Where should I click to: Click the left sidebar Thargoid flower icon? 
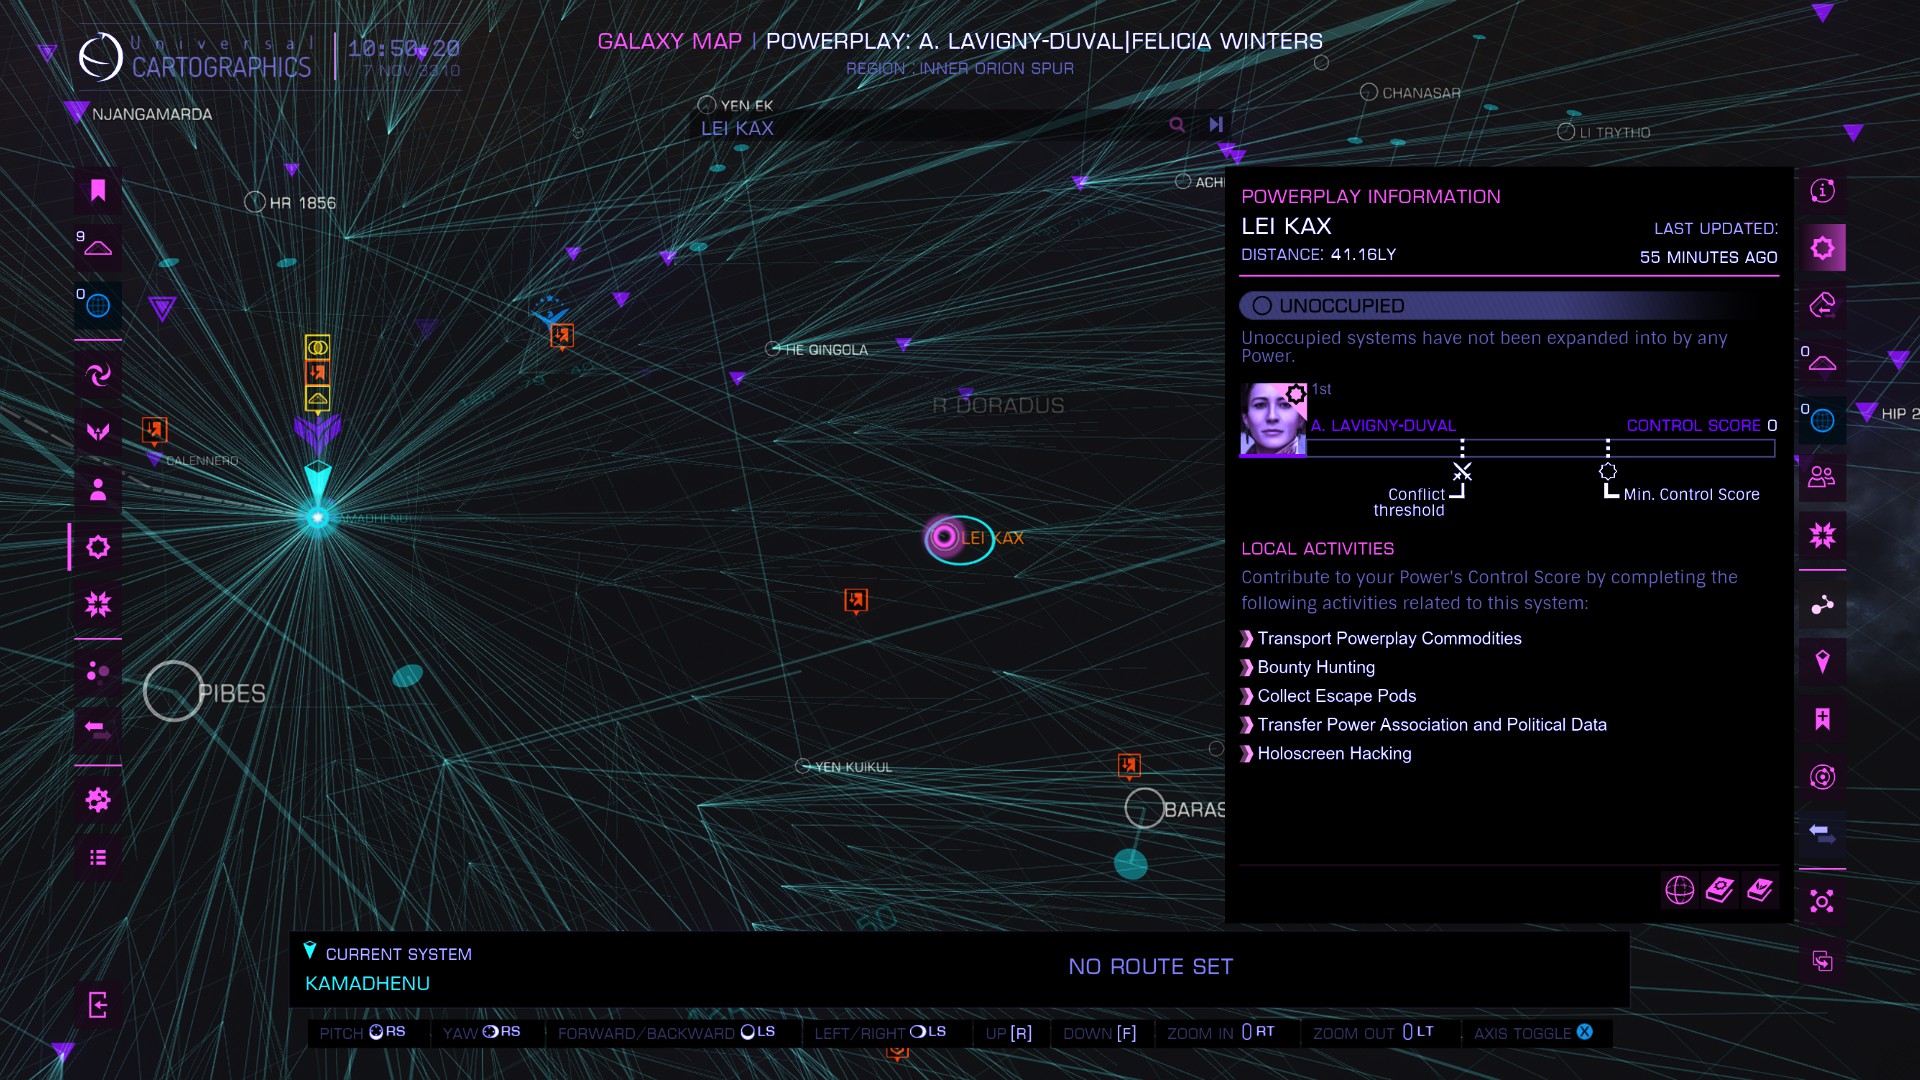pos(98,604)
